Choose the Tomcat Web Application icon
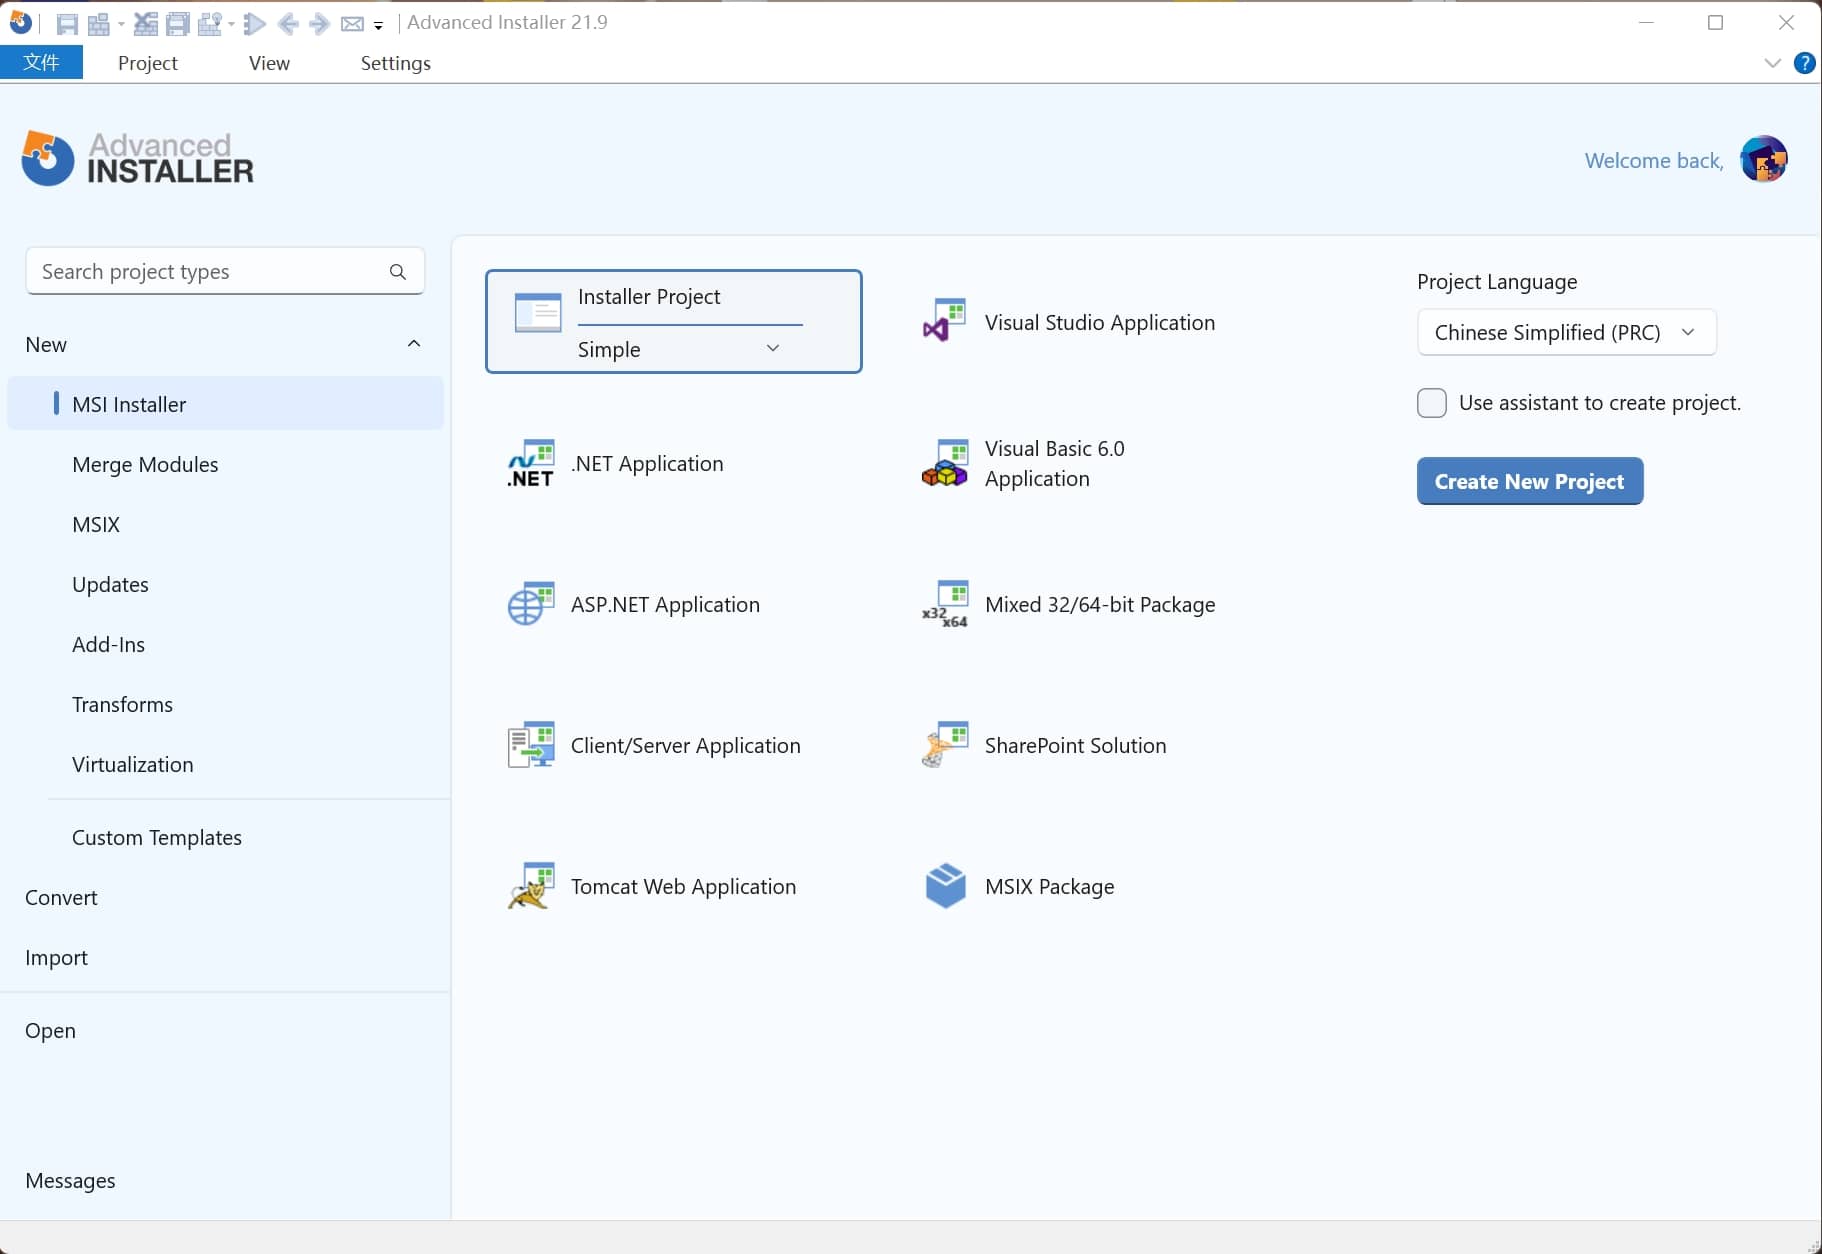Viewport: 1822px width, 1254px height. [x=531, y=886]
